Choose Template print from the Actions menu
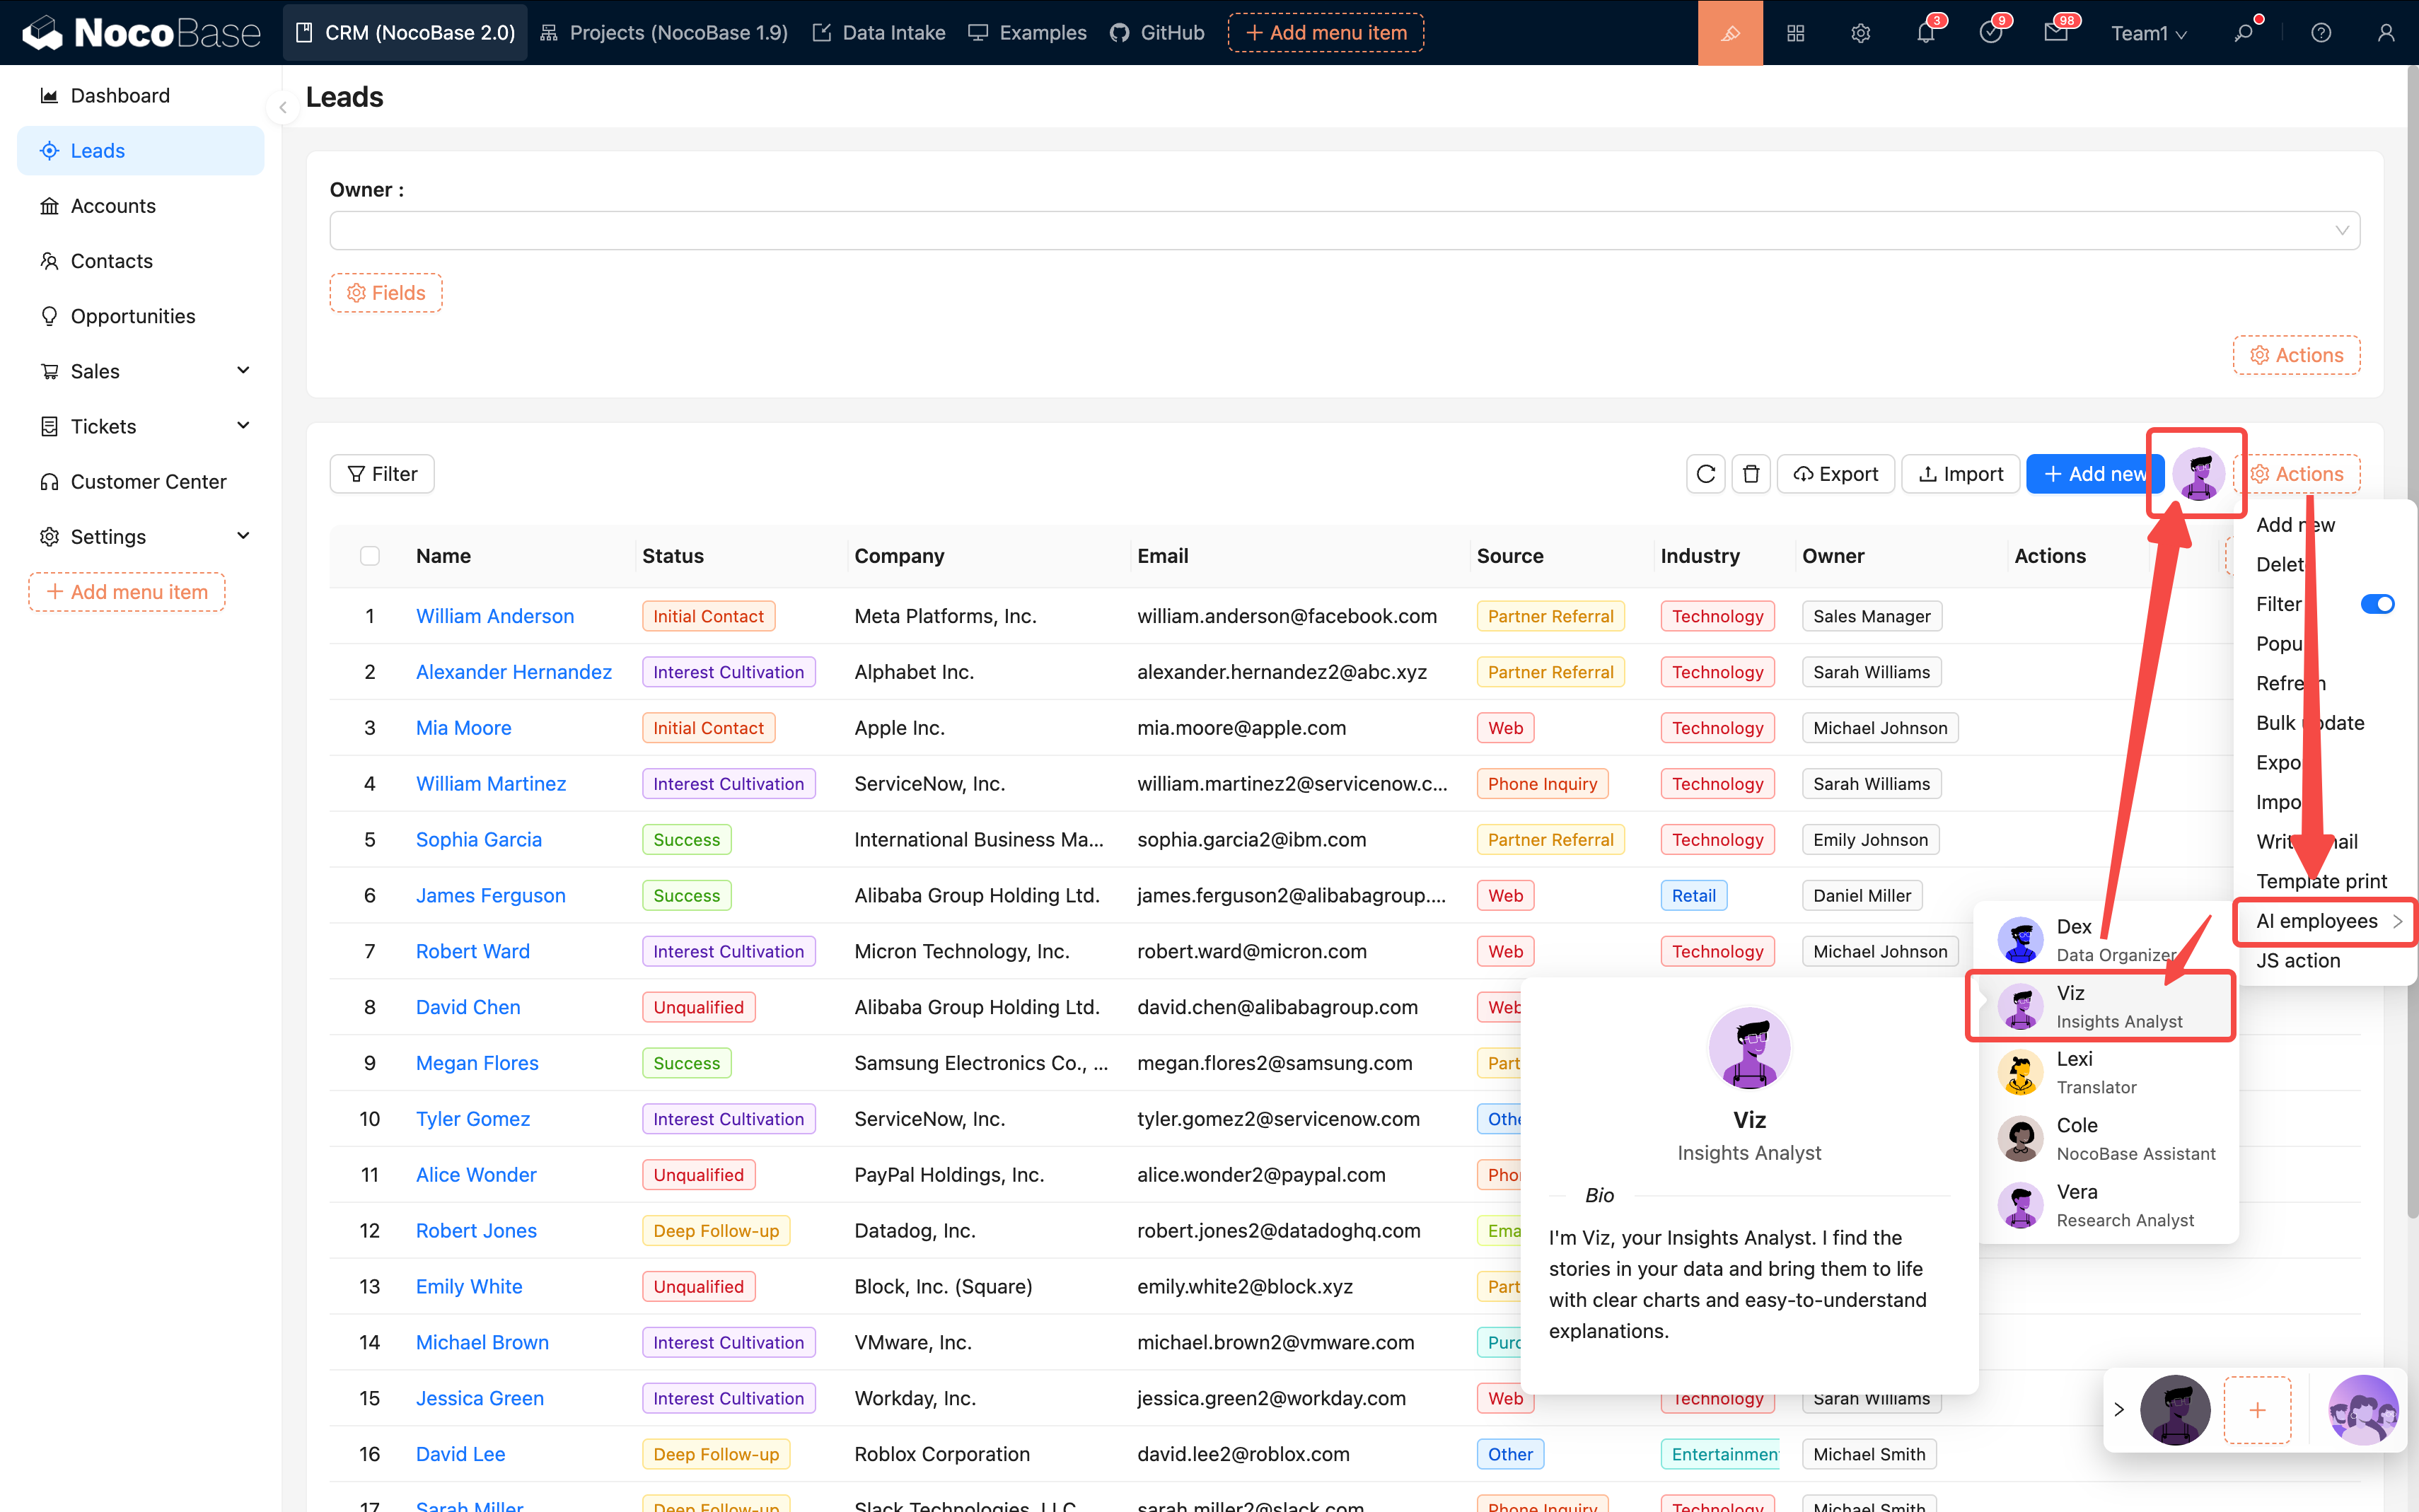 (x=2321, y=880)
